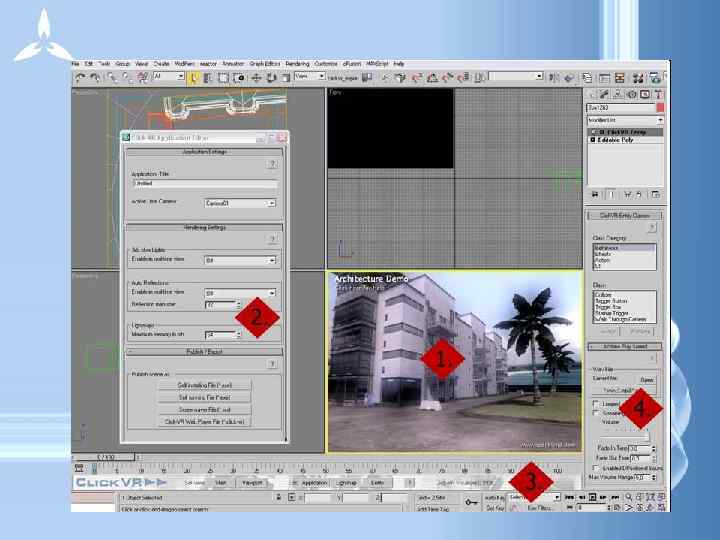Image resolution: width=720 pixels, height=540 pixels.
Task: Click the Screensaver File (*.scr) button
Action: click(204, 409)
